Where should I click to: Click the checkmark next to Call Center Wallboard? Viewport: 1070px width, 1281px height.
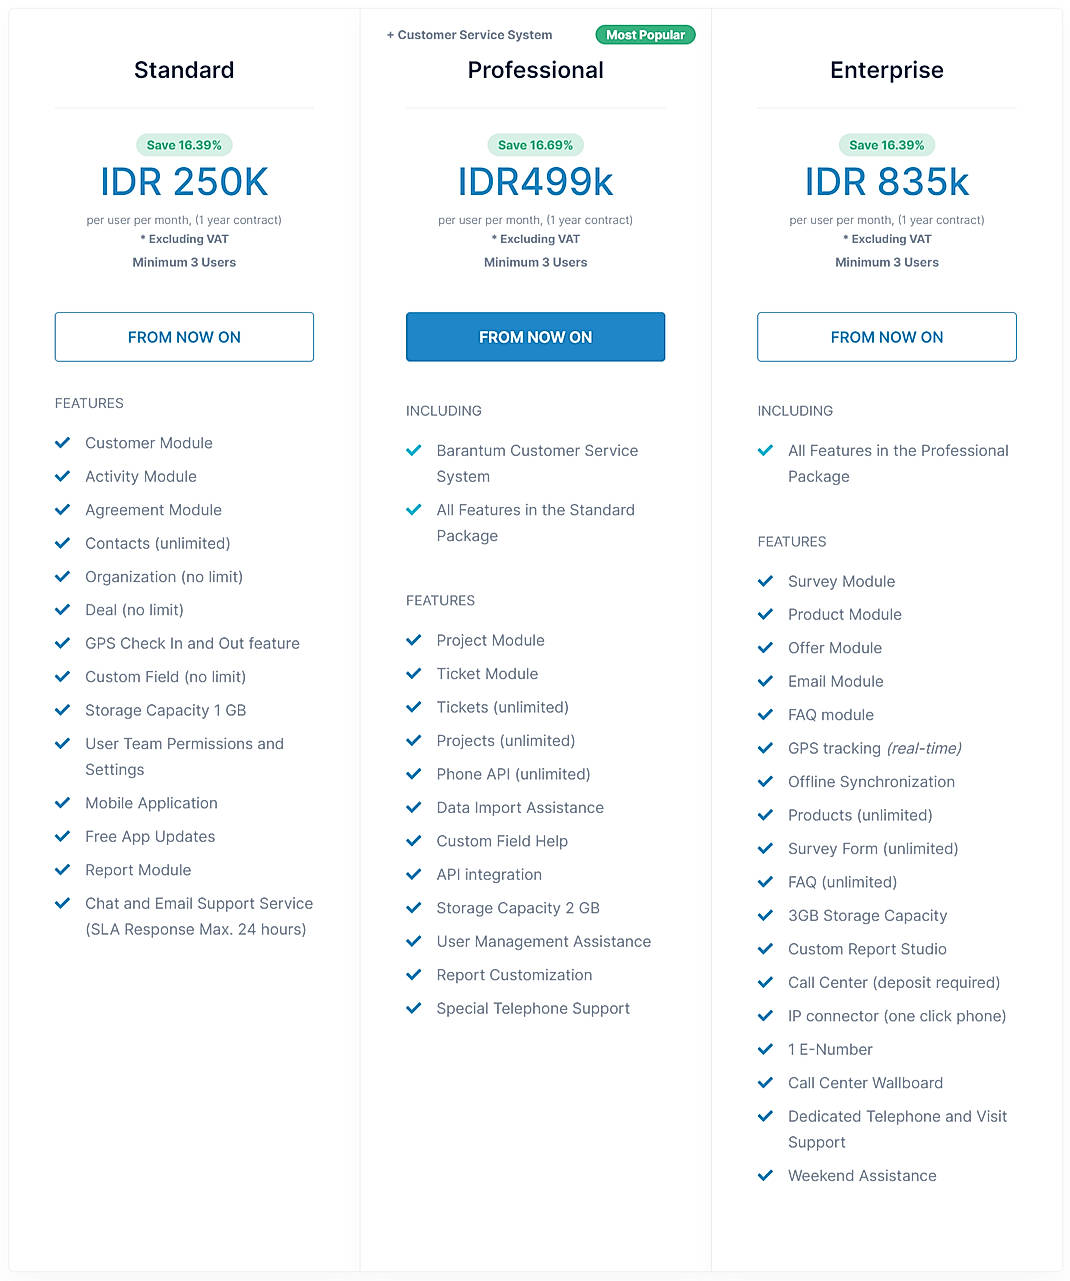click(766, 1082)
